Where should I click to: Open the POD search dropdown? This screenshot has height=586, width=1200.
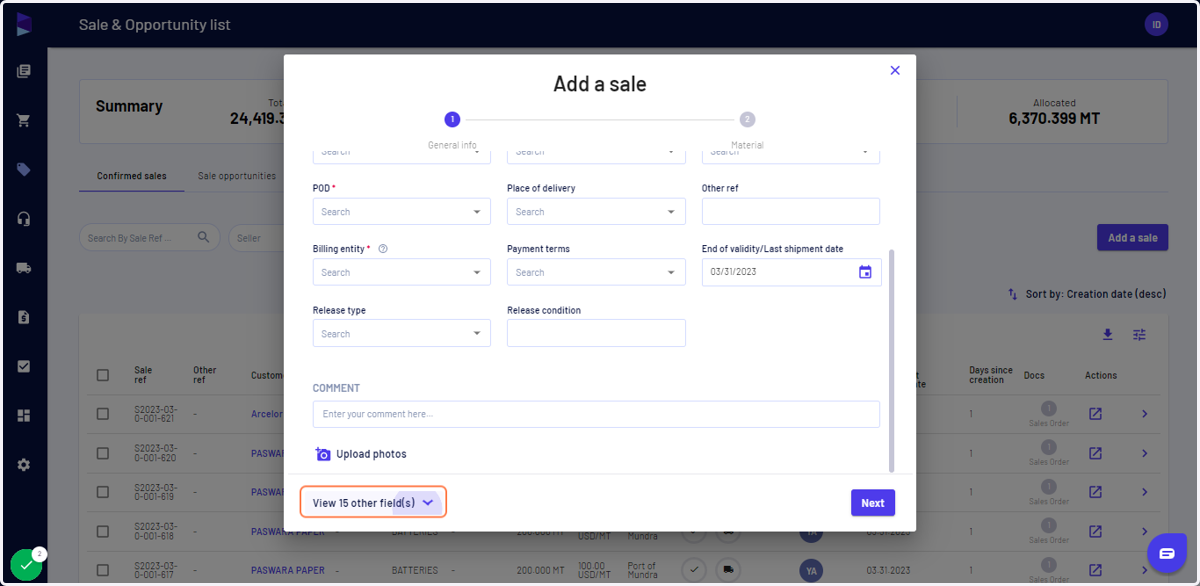(x=401, y=211)
